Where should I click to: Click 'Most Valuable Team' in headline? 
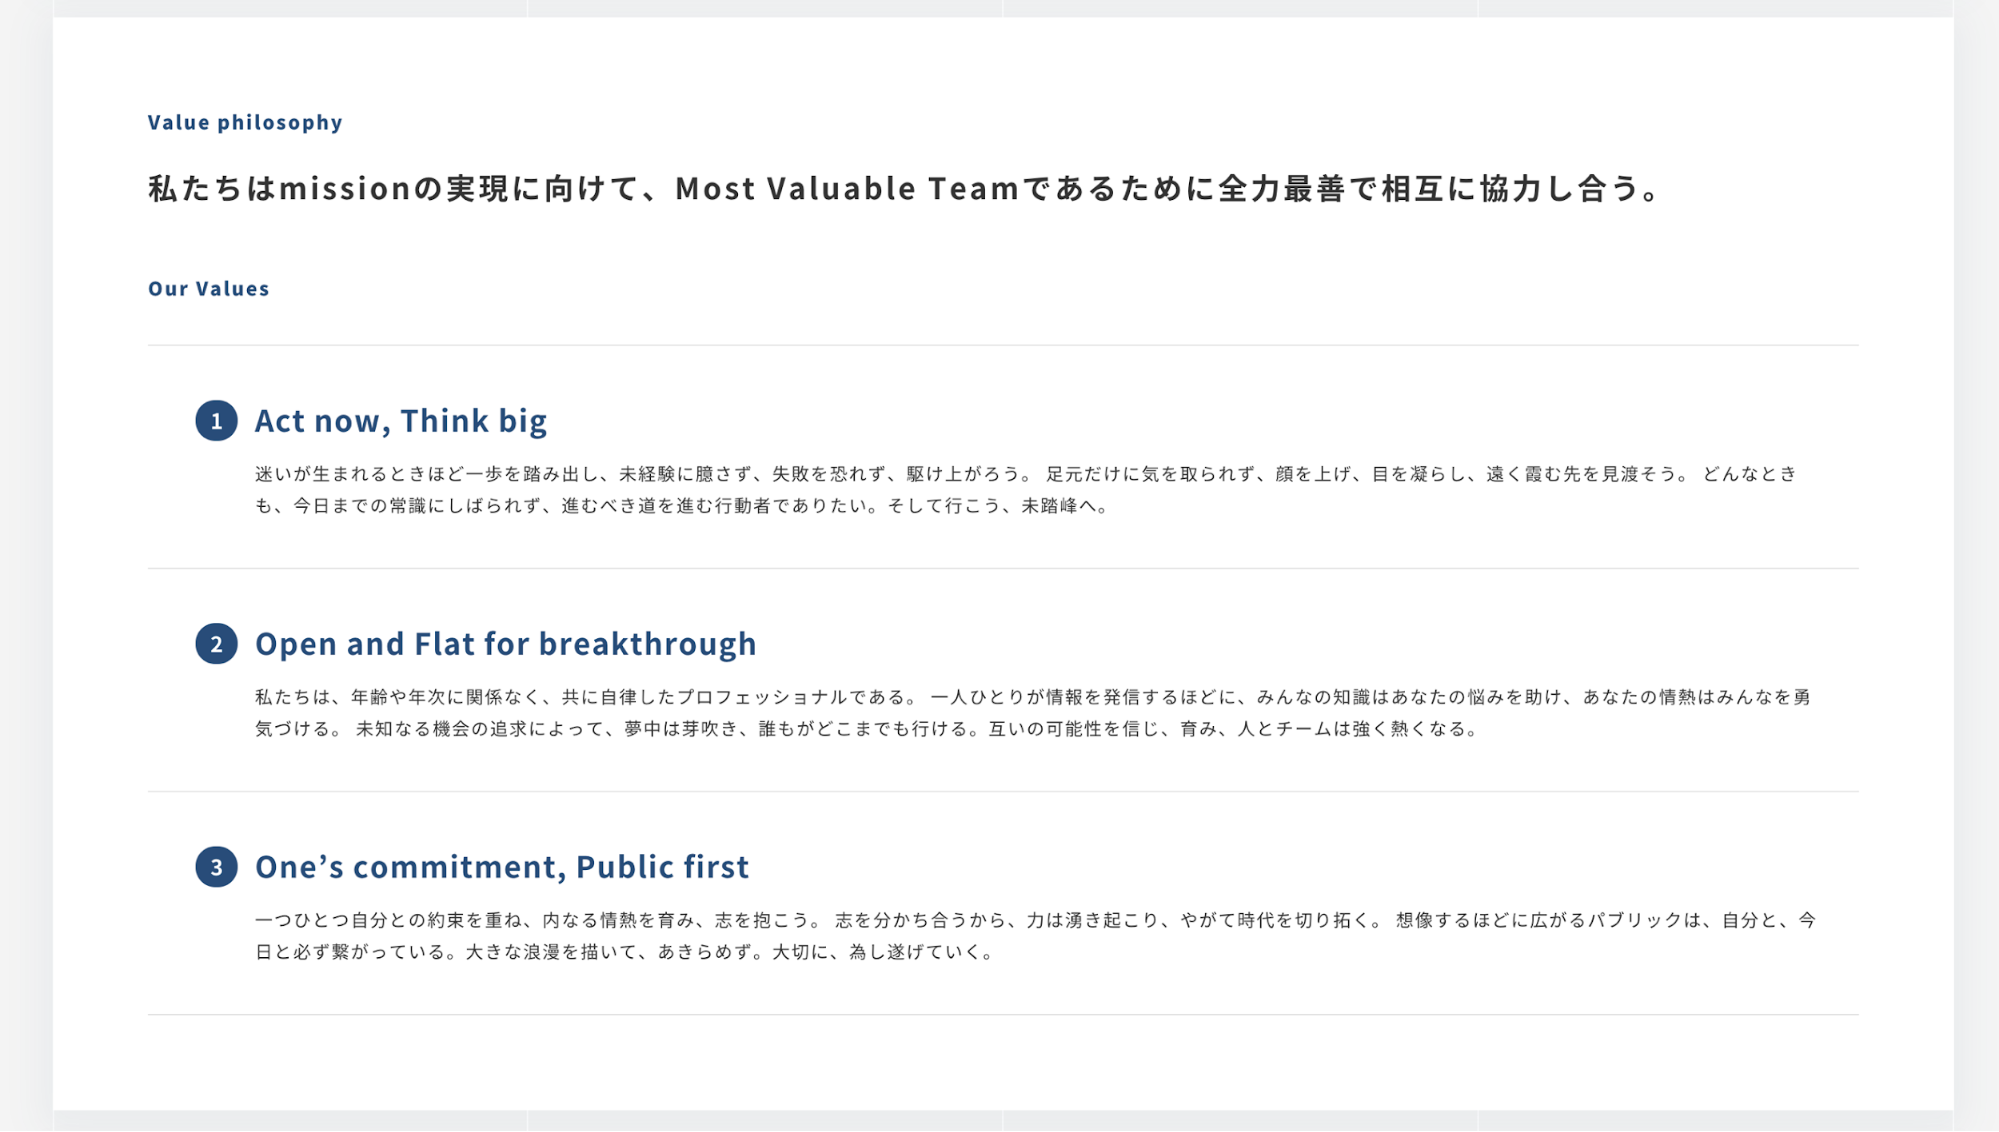click(x=847, y=188)
